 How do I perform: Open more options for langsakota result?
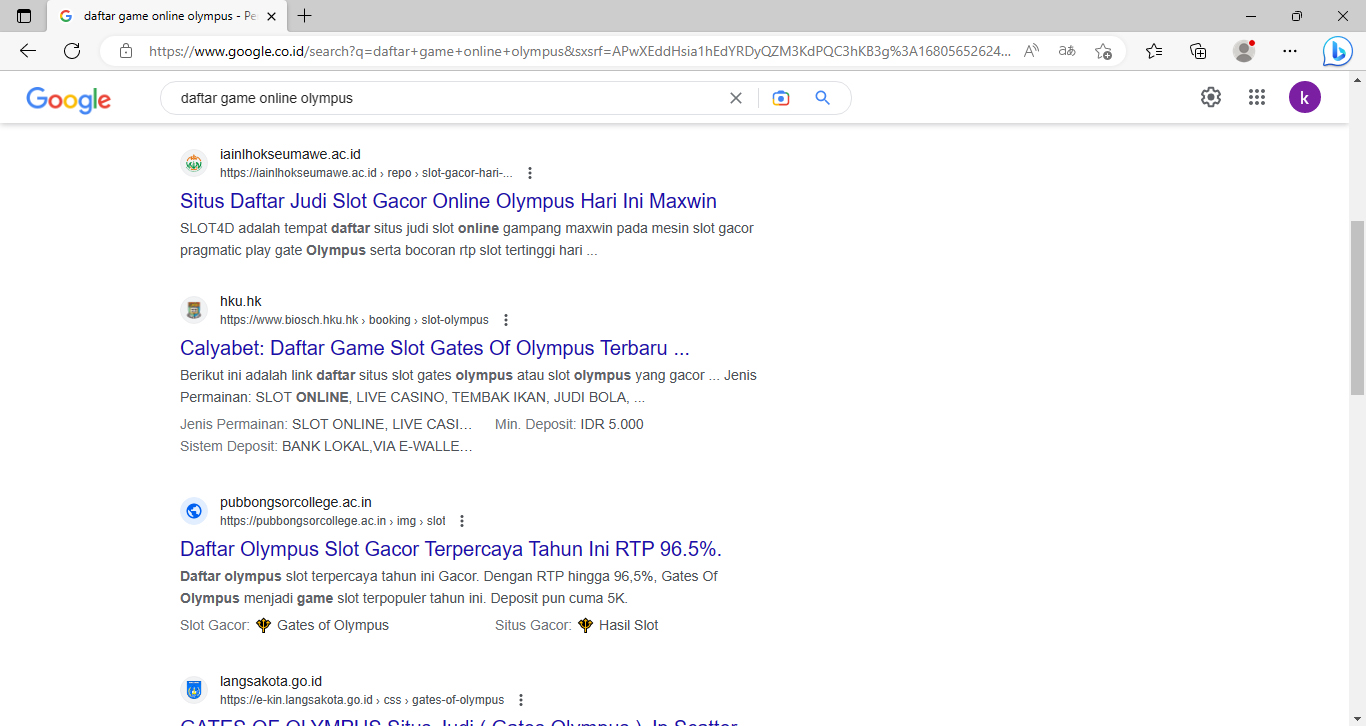tap(521, 700)
